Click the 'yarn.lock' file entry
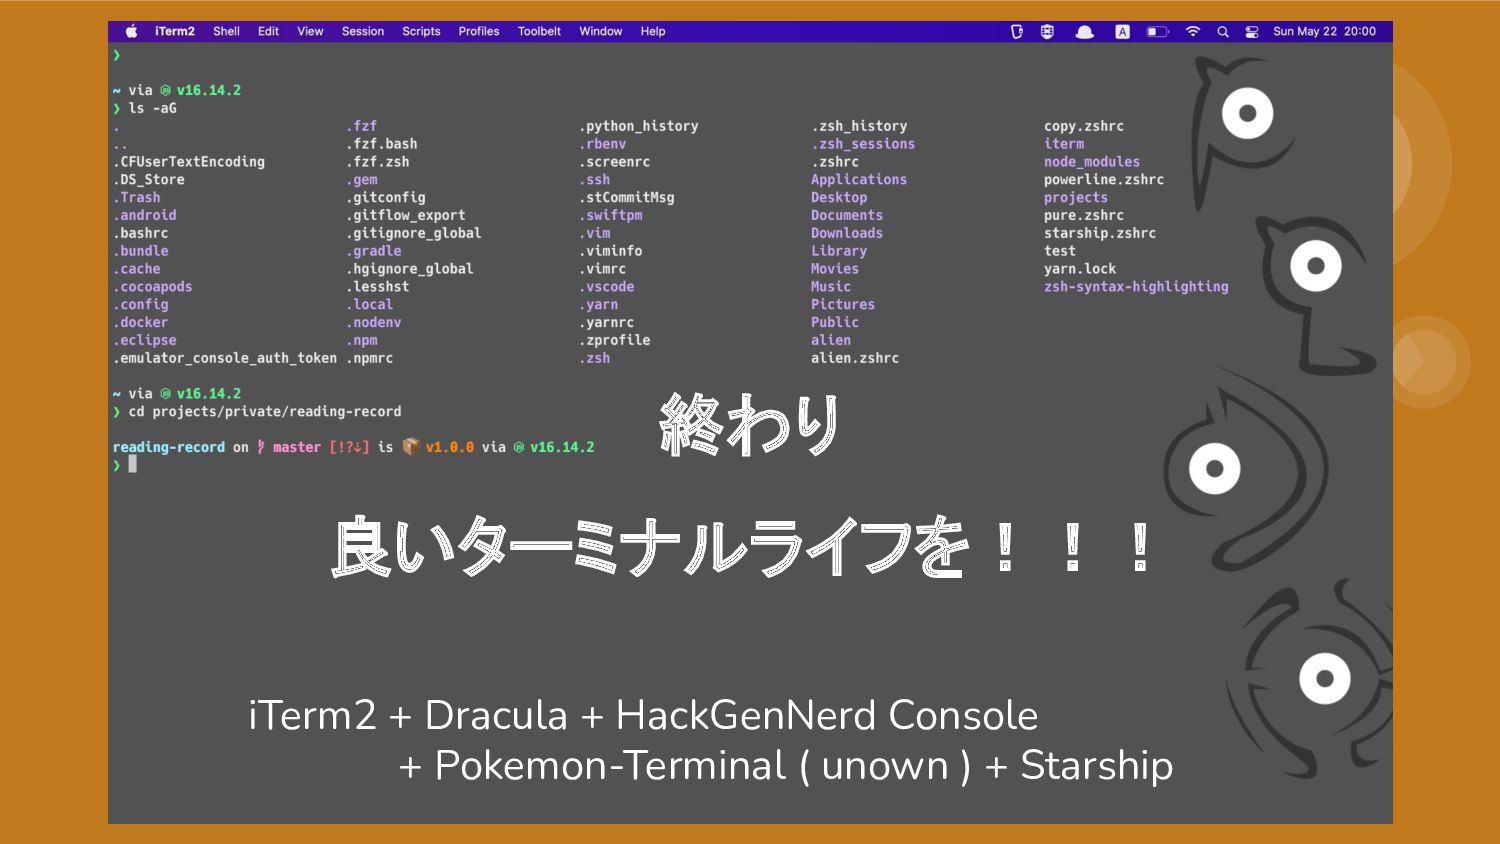This screenshot has height=844, width=1500. point(1080,269)
